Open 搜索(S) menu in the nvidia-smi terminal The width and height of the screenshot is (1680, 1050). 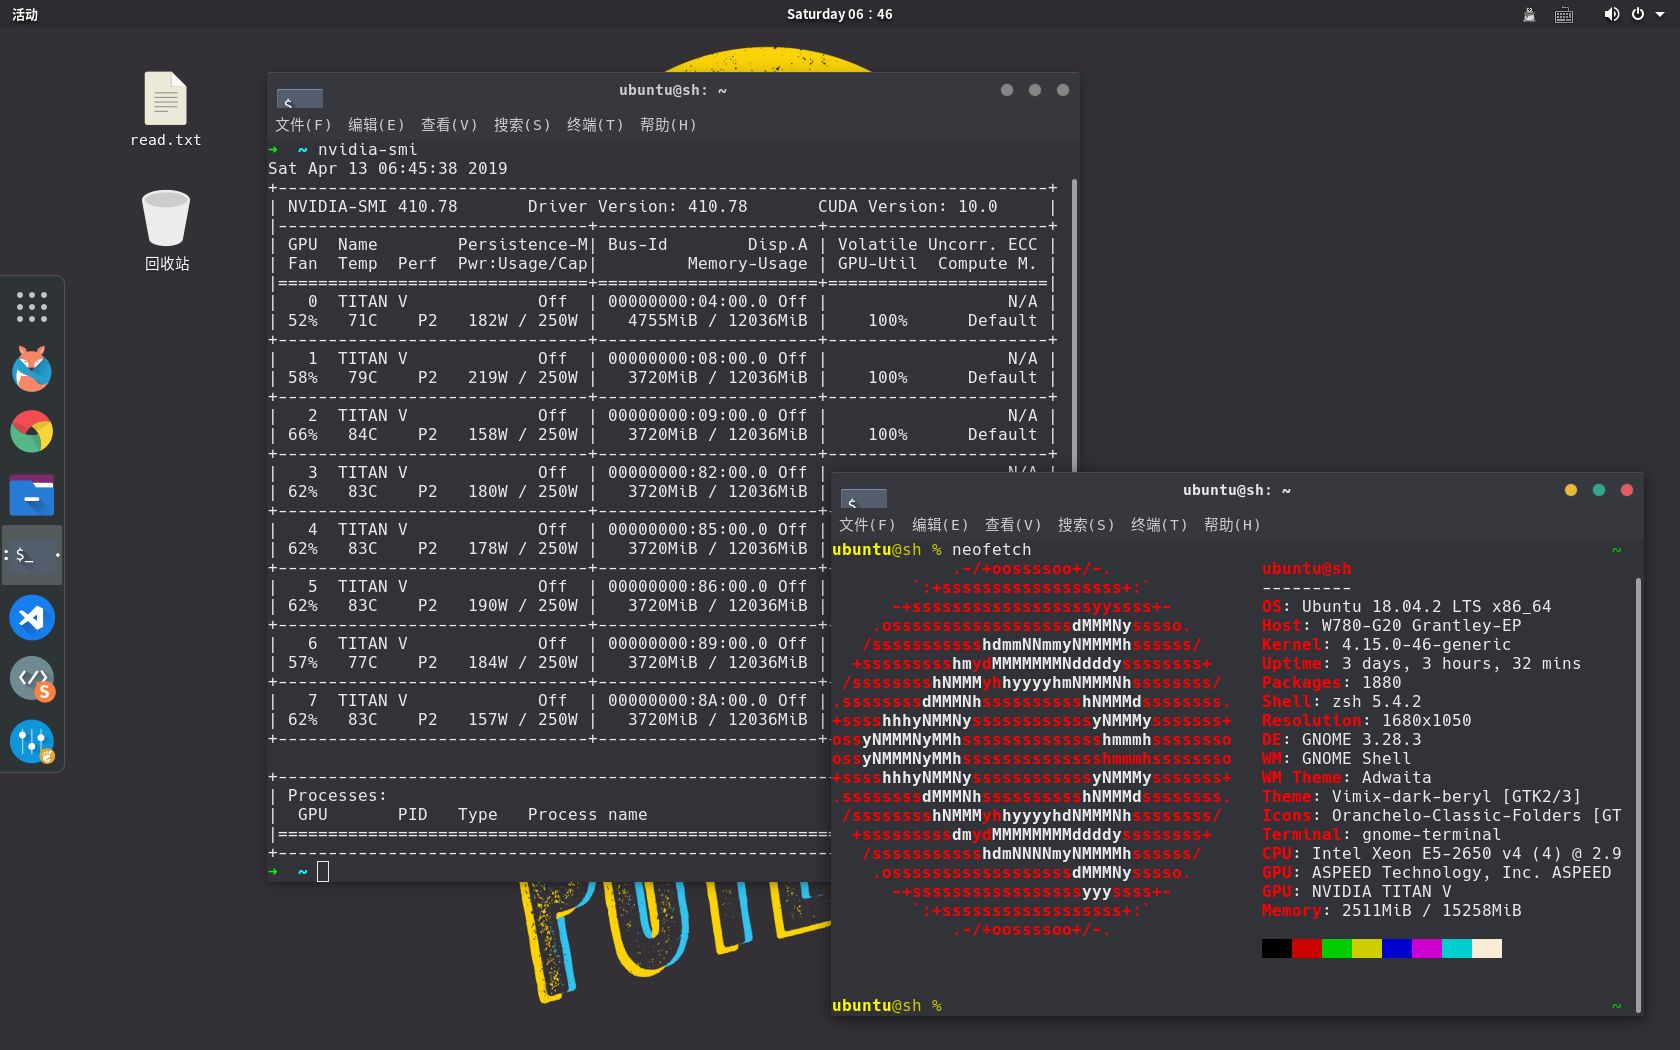pyautogui.click(x=522, y=125)
